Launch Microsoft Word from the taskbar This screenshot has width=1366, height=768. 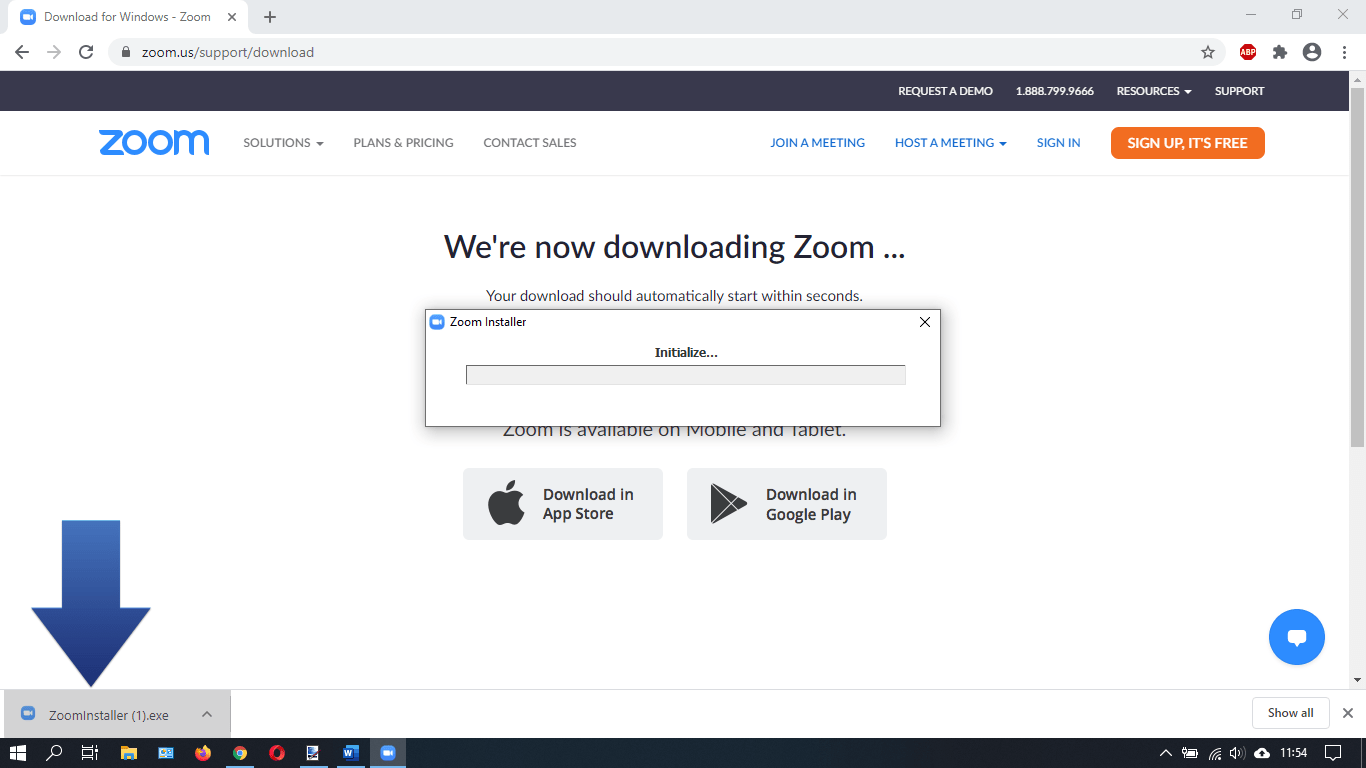349,752
